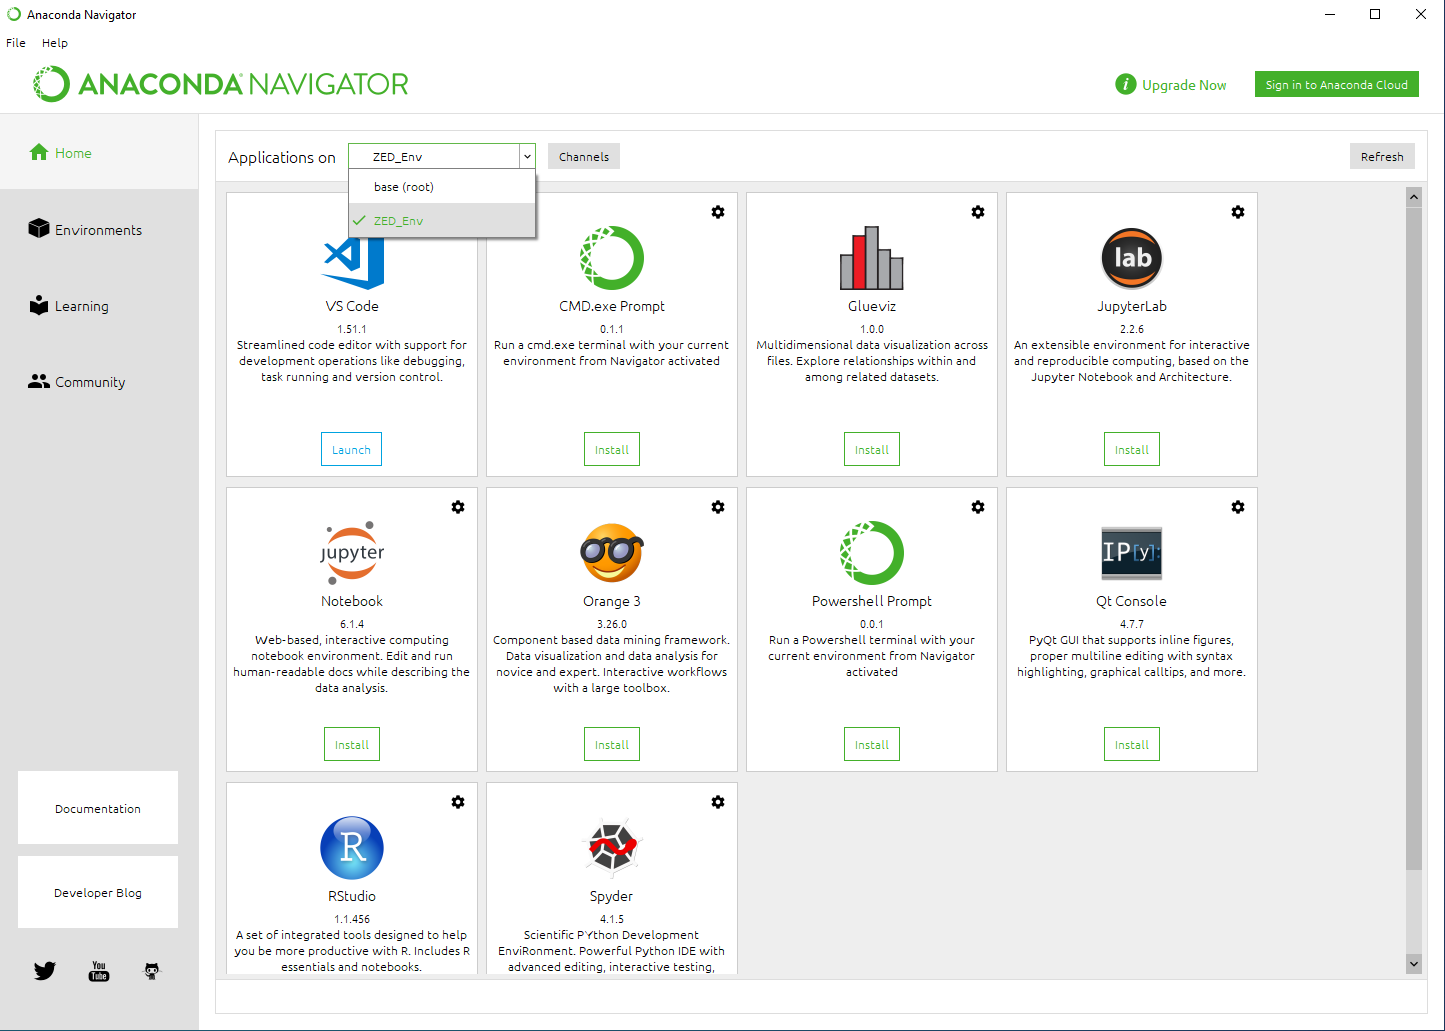
Task: Click the Qt Console gear icon
Action: pyautogui.click(x=1237, y=507)
